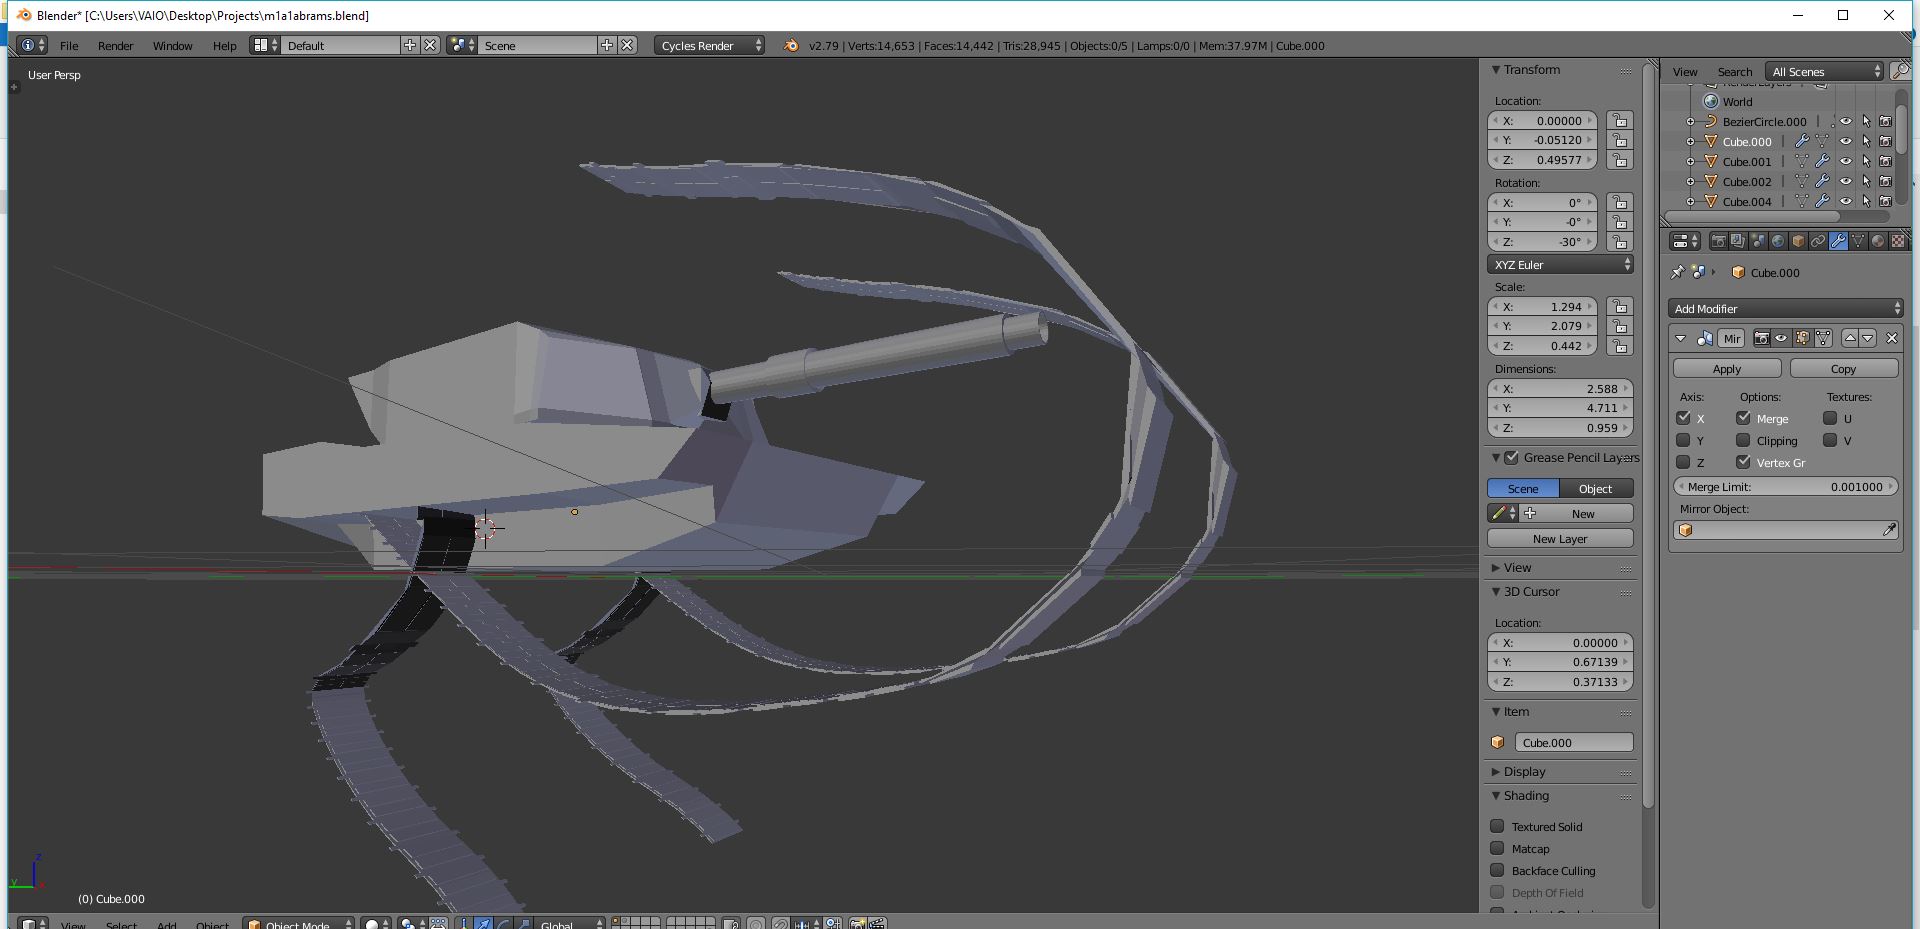Click the mesh data icon of Cube.001
The width and height of the screenshot is (1920, 929).
(x=1802, y=161)
